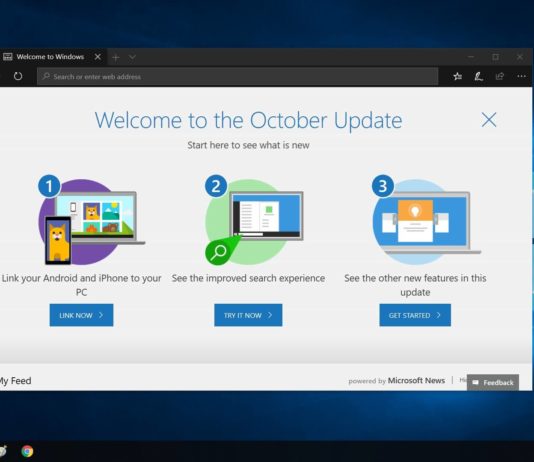
Task: Click the phone and laptop illustration
Action: point(91,221)
